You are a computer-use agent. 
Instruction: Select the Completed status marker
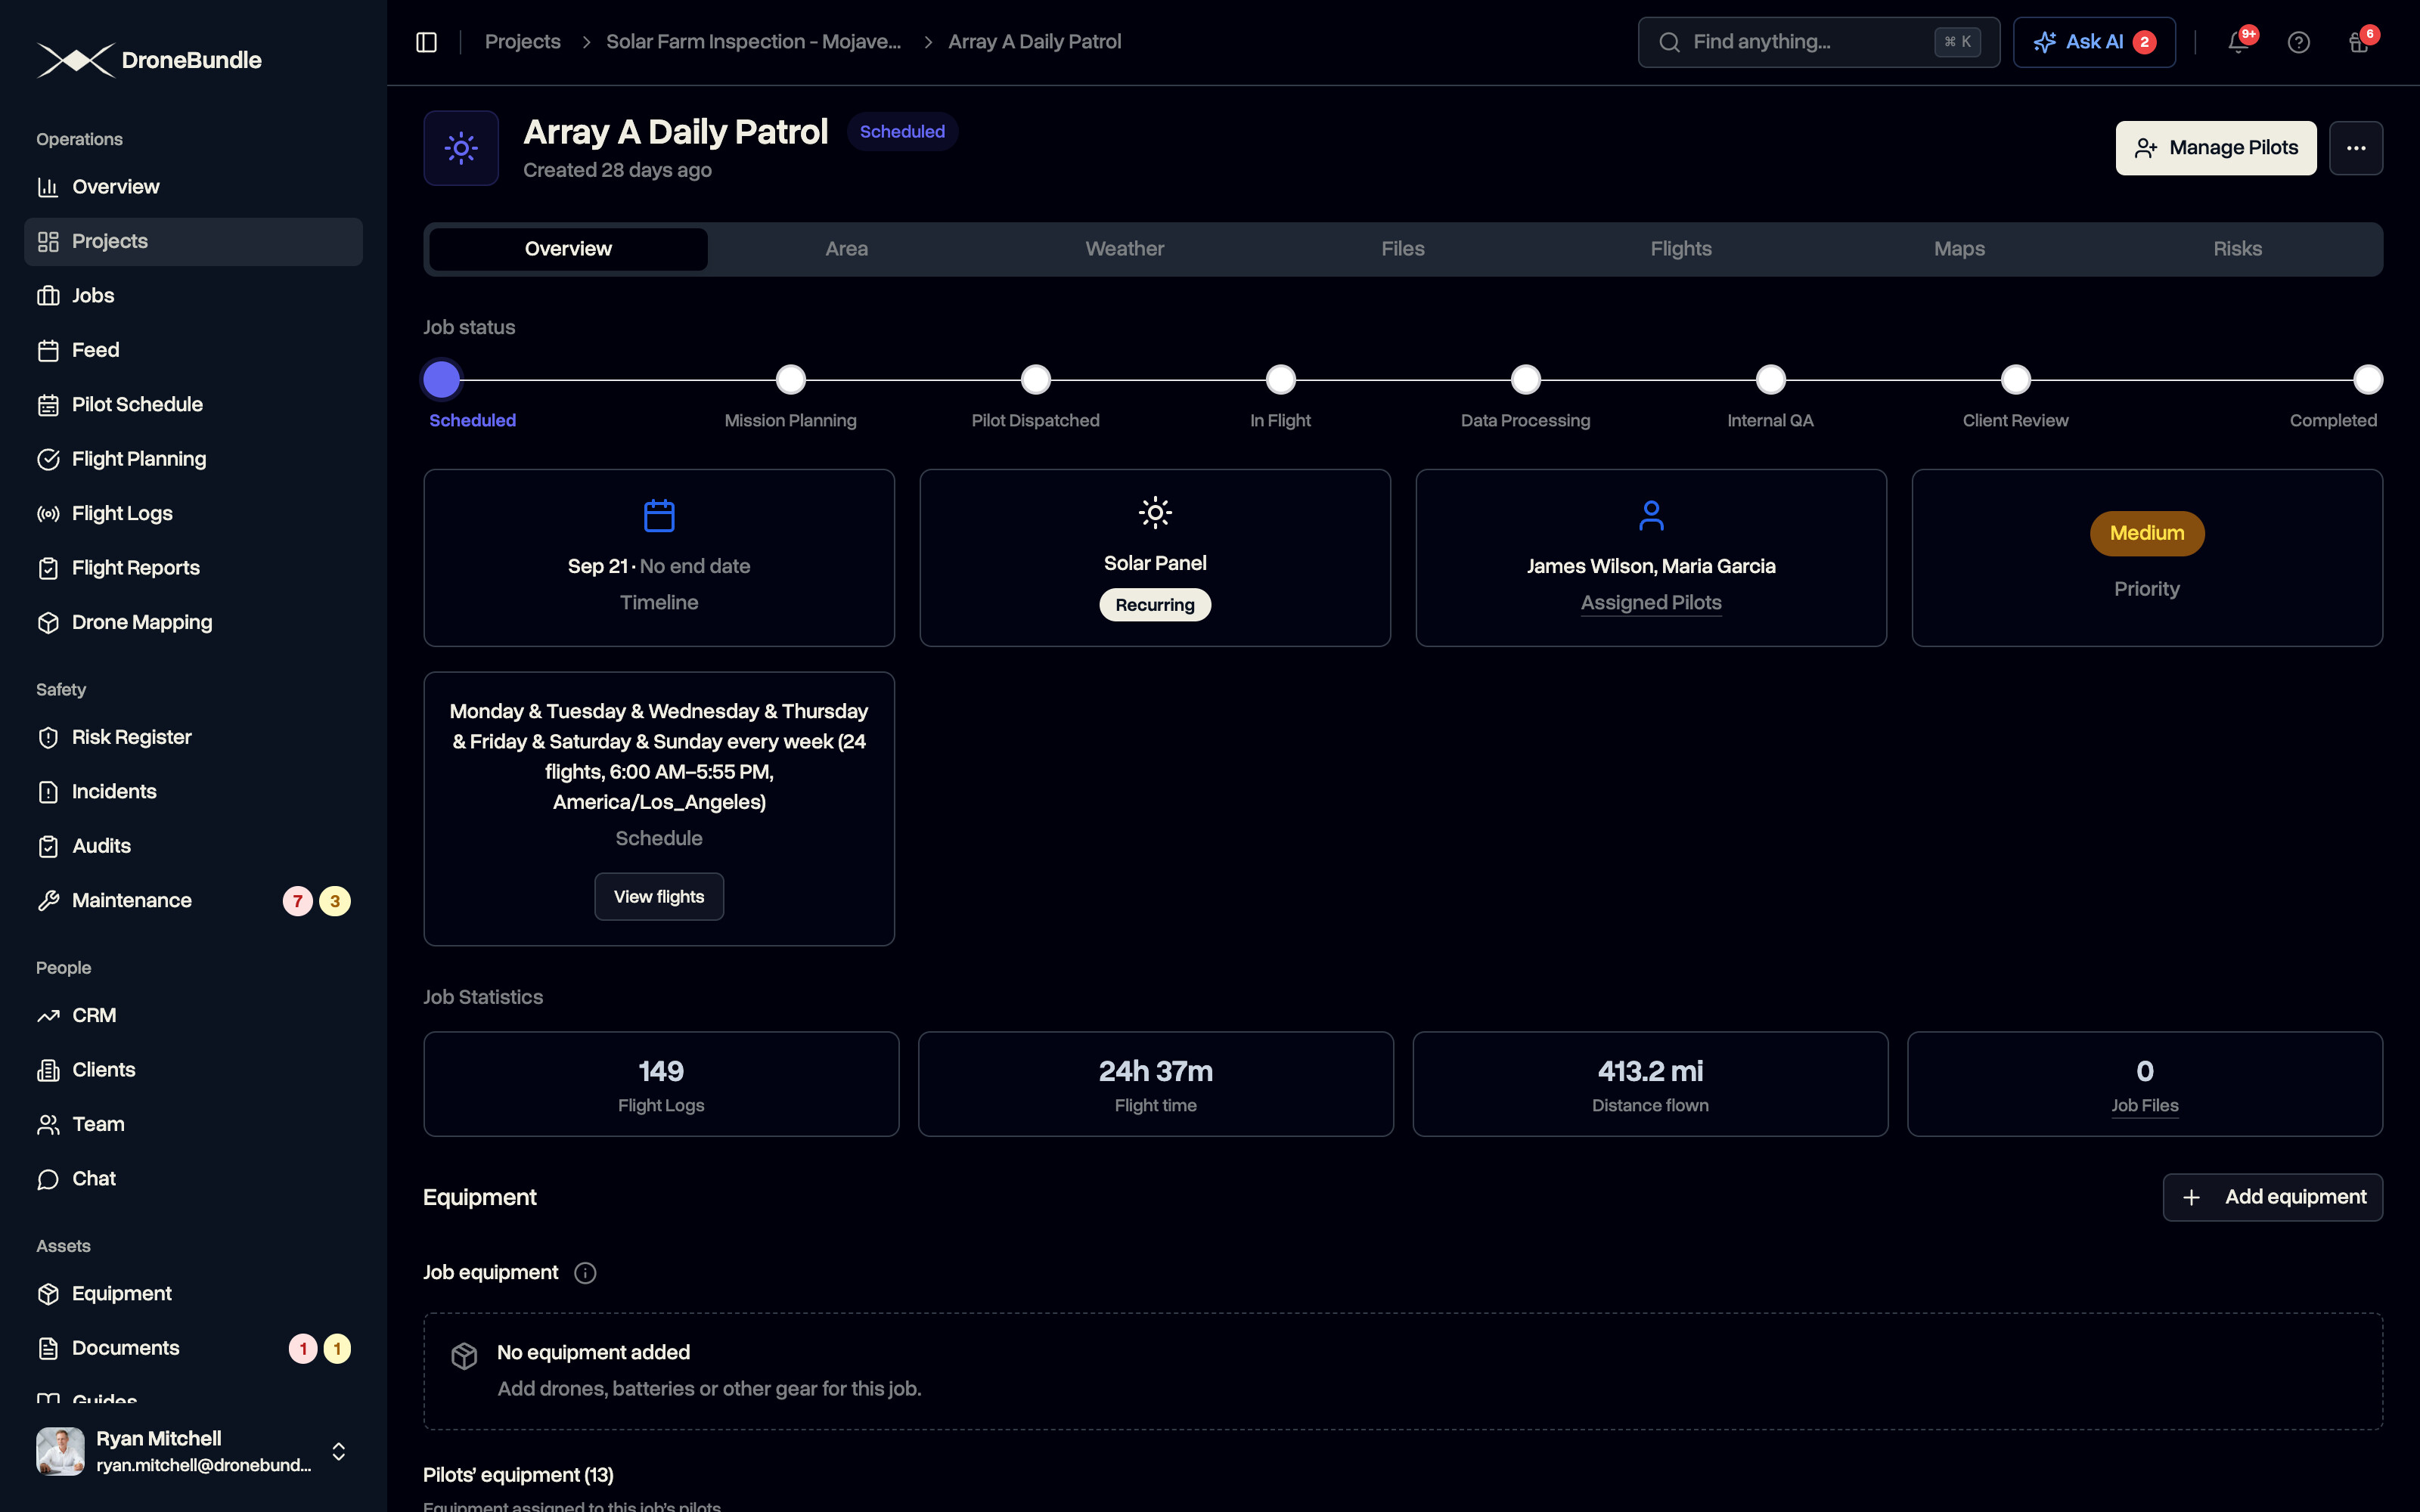click(x=2367, y=380)
